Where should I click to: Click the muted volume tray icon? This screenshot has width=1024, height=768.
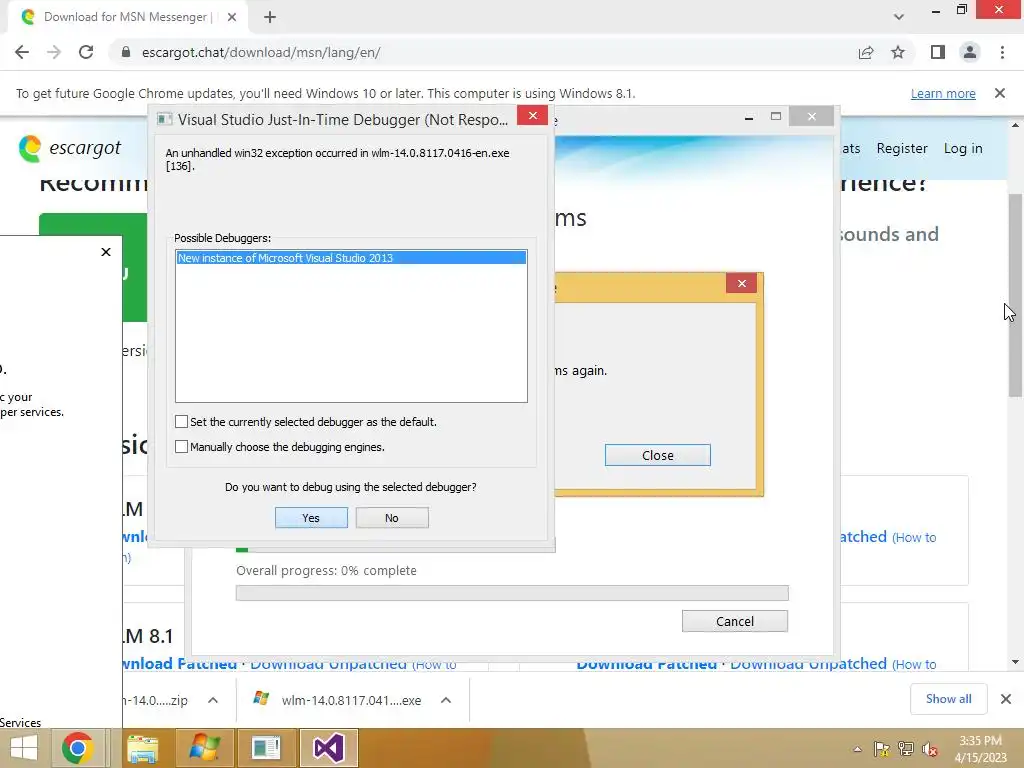930,749
